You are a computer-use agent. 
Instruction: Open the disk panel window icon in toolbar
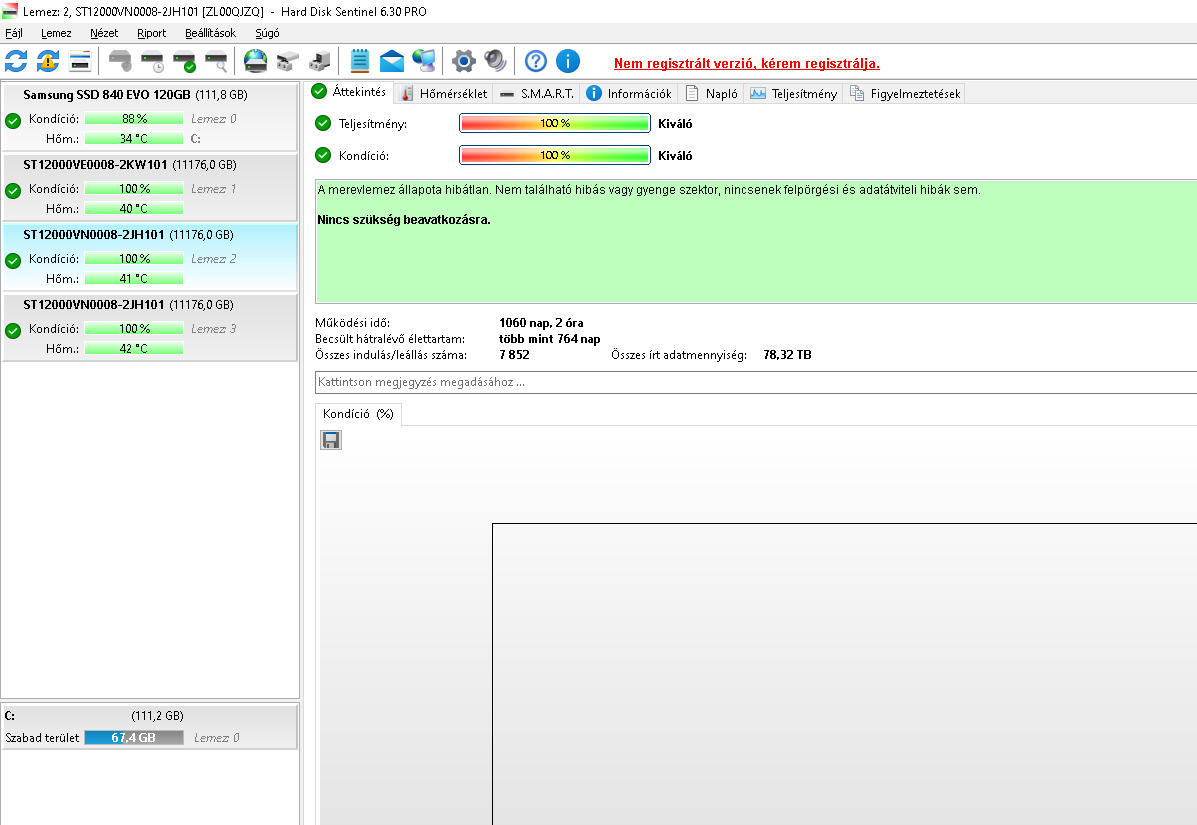pos(80,61)
